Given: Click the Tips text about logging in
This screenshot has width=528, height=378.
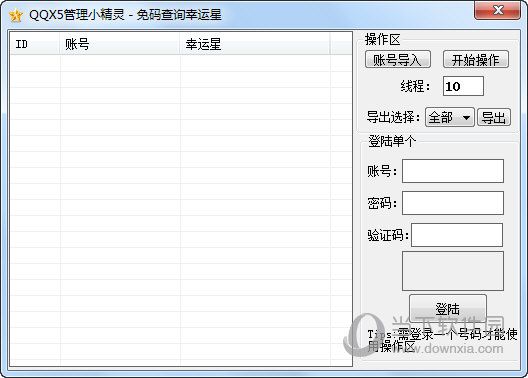Looking at the screenshot, I should click(442, 340).
